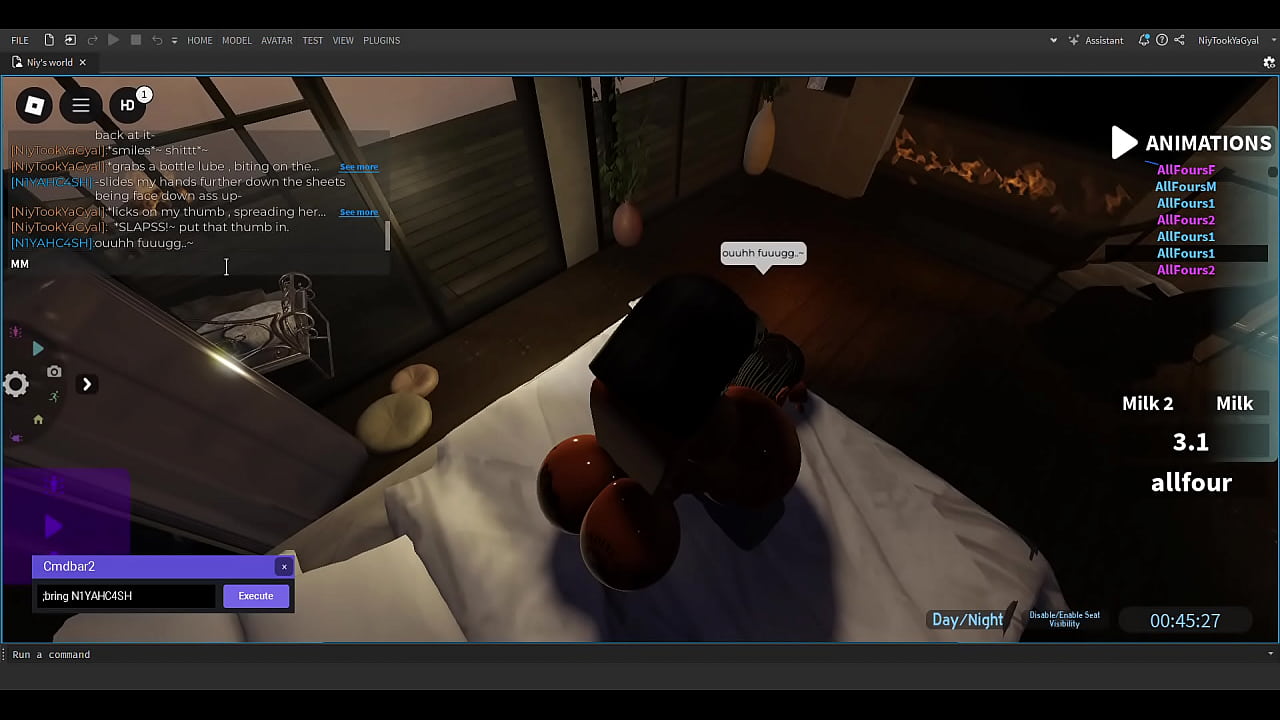Expand the right arrow chevron beside camera
Image resolution: width=1280 pixels, height=720 pixels.
87,384
